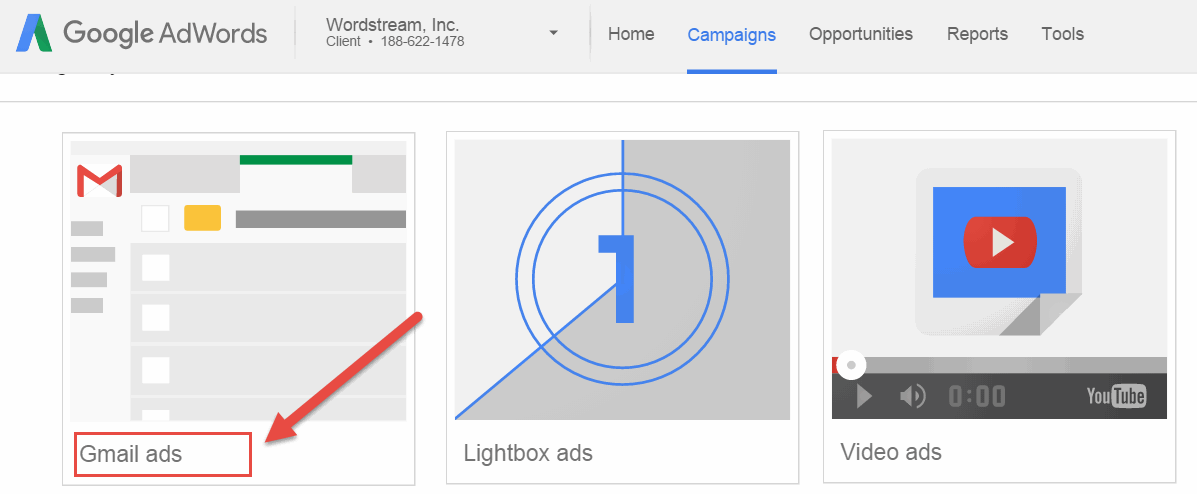Select the Campaigns tab

click(731, 34)
